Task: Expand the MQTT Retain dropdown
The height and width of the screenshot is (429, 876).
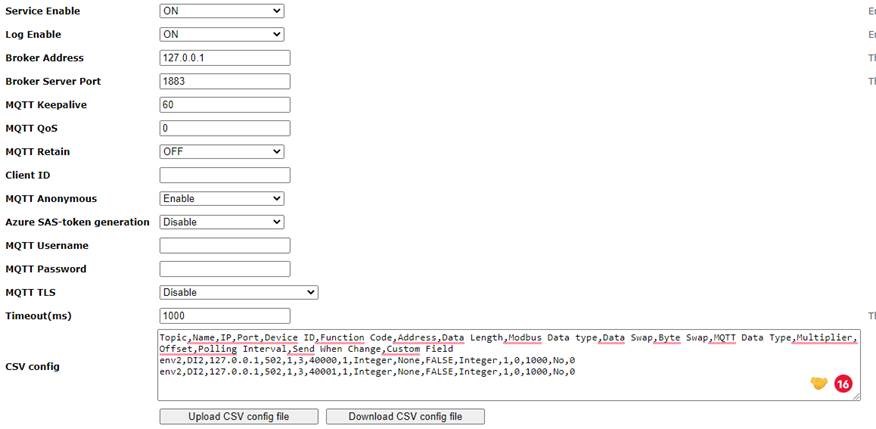Action: pos(221,152)
